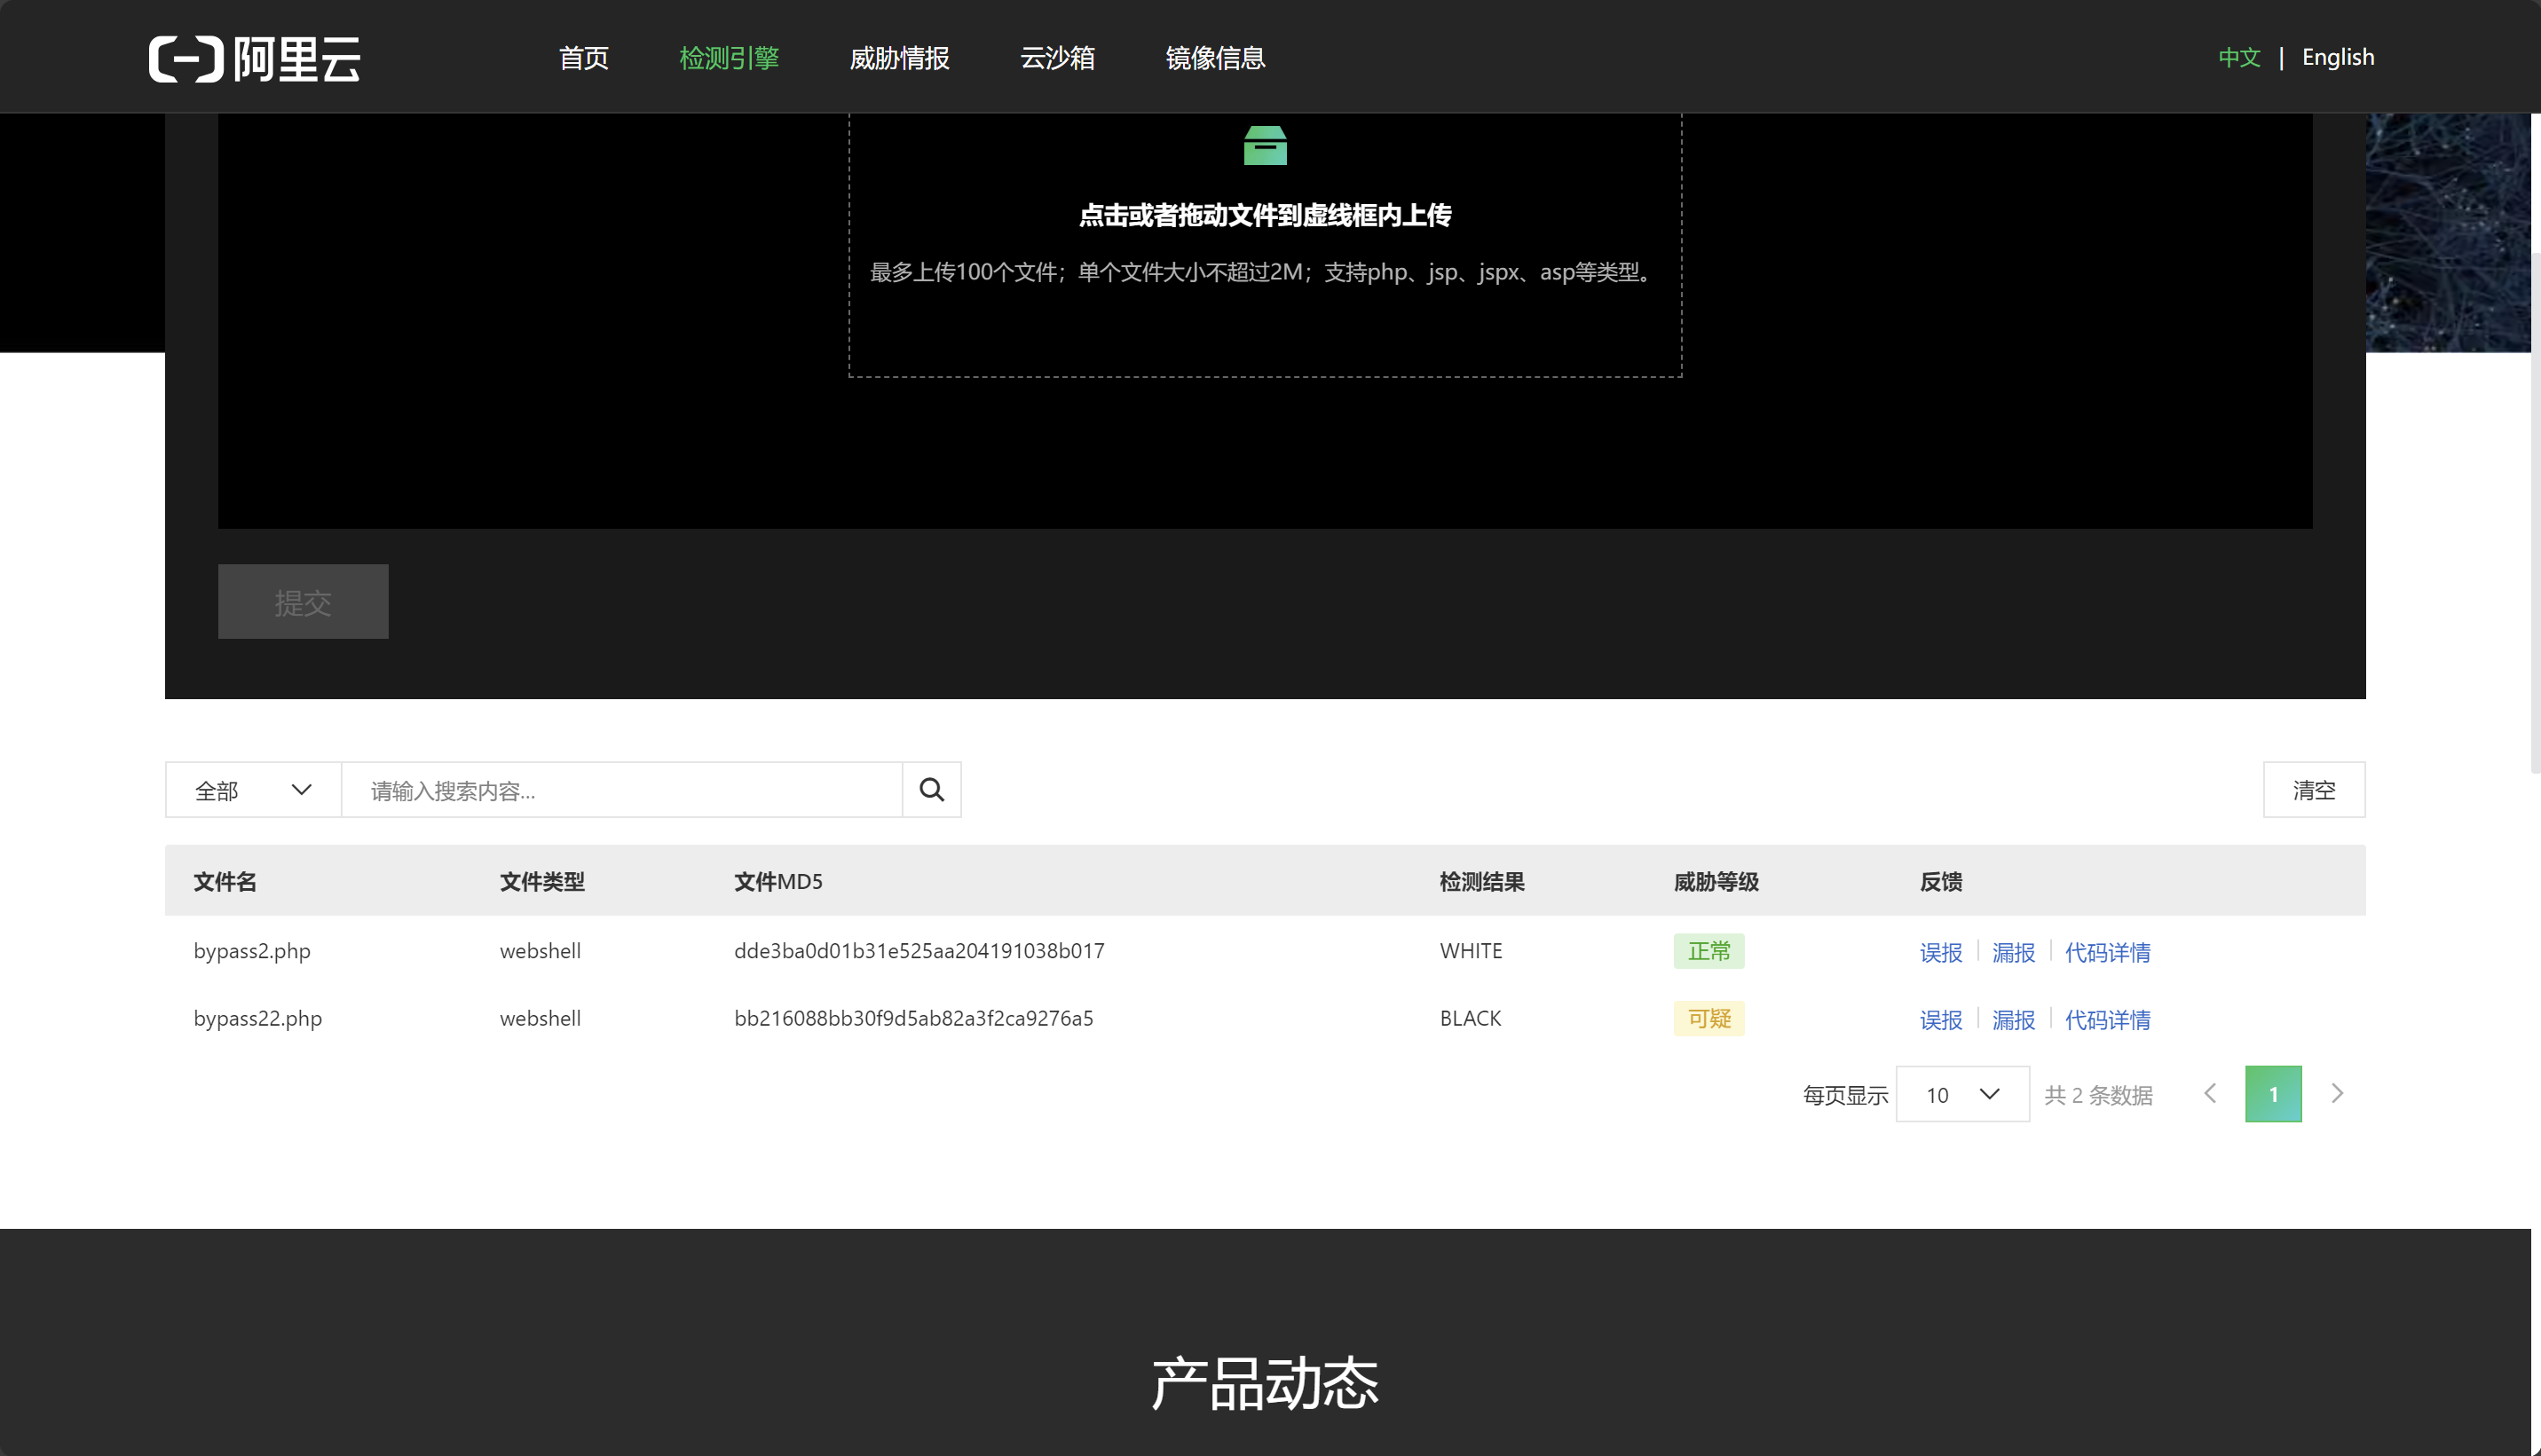Open the per-page count dropdown showing 10
2541x1456 pixels.
(1961, 1094)
